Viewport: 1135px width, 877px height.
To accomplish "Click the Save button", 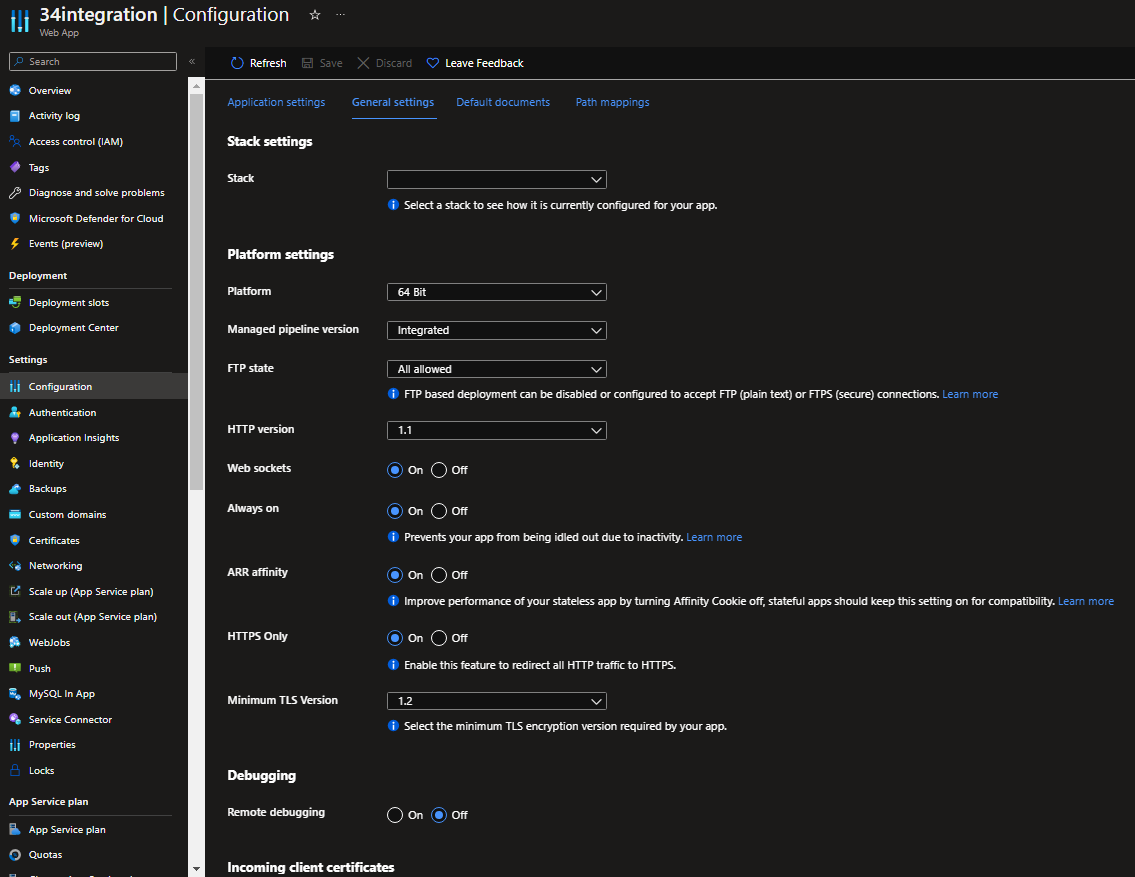I will click(x=322, y=63).
